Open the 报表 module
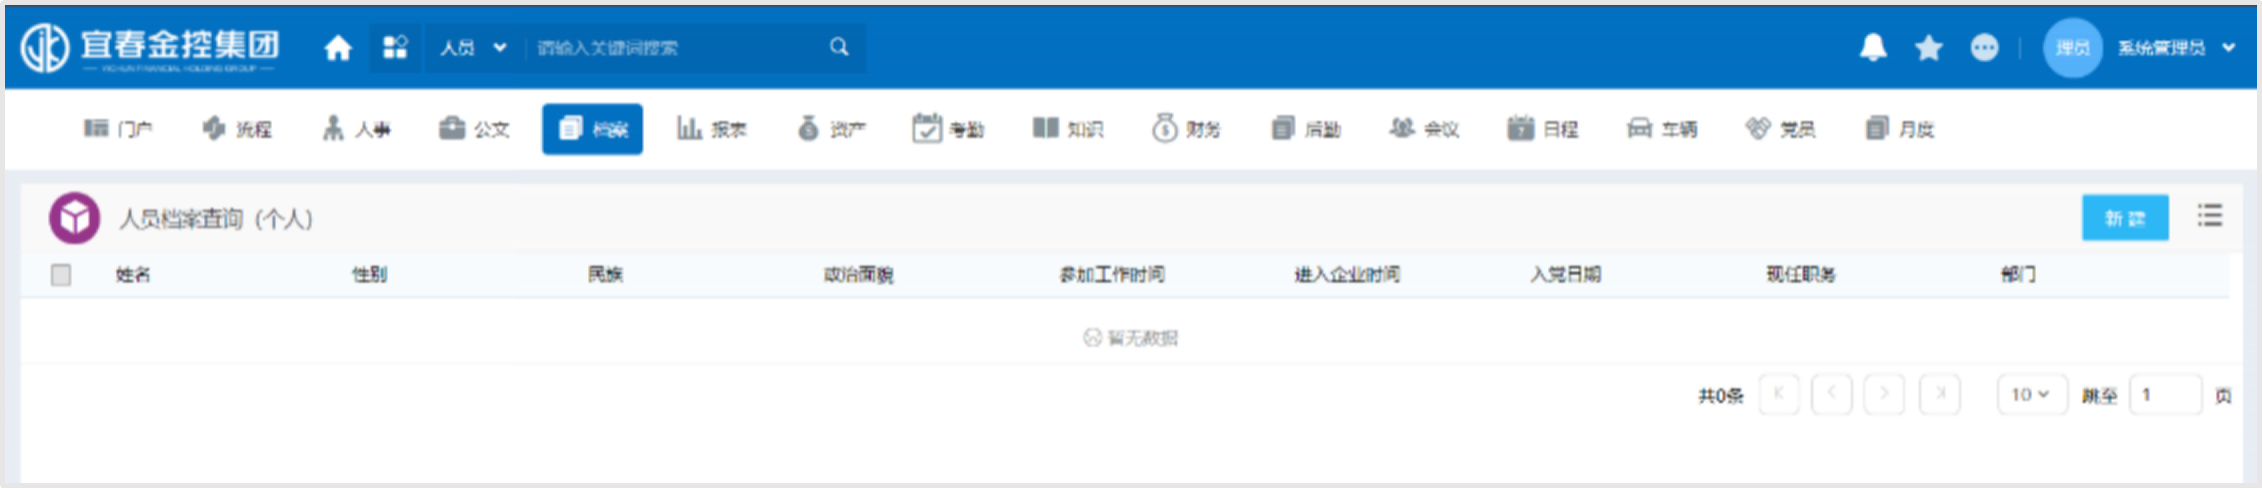2262x488 pixels. tap(711, 129)
